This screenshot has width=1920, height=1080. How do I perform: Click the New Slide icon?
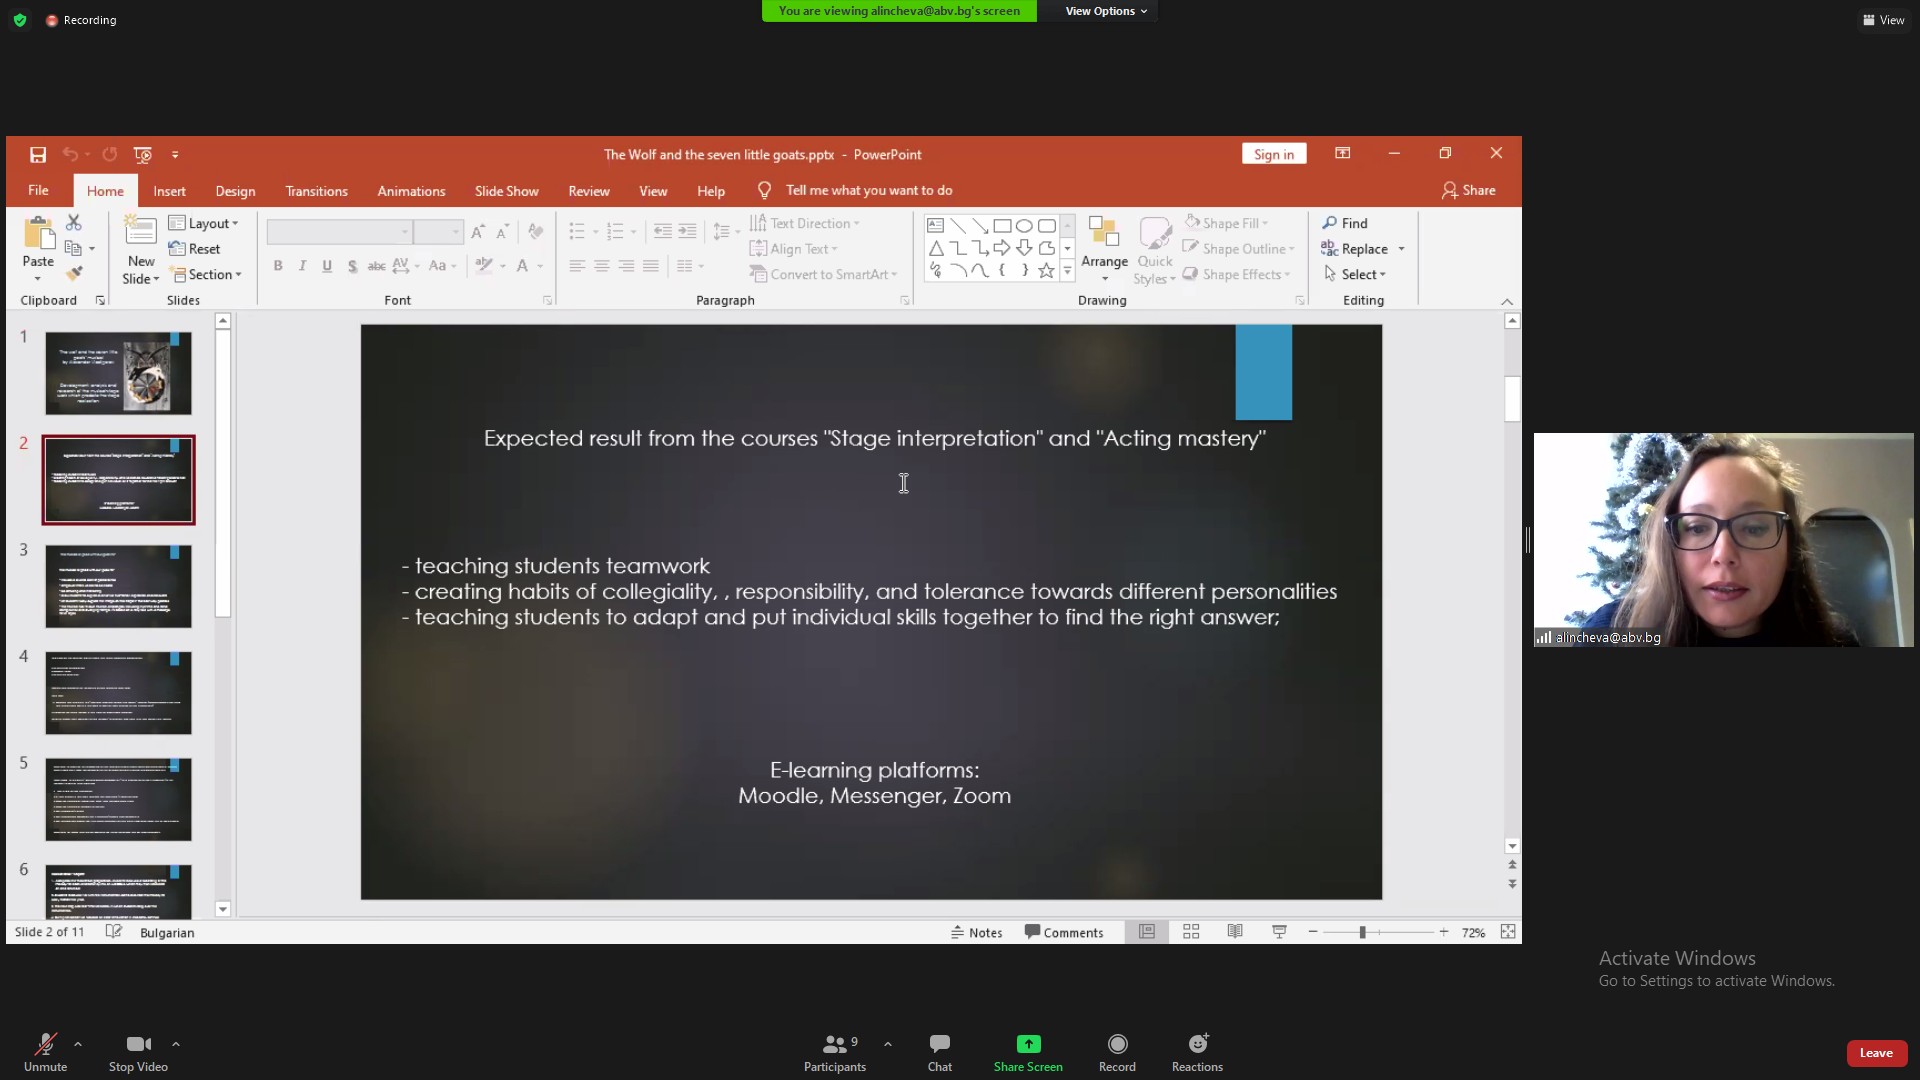tap(140, 232)
